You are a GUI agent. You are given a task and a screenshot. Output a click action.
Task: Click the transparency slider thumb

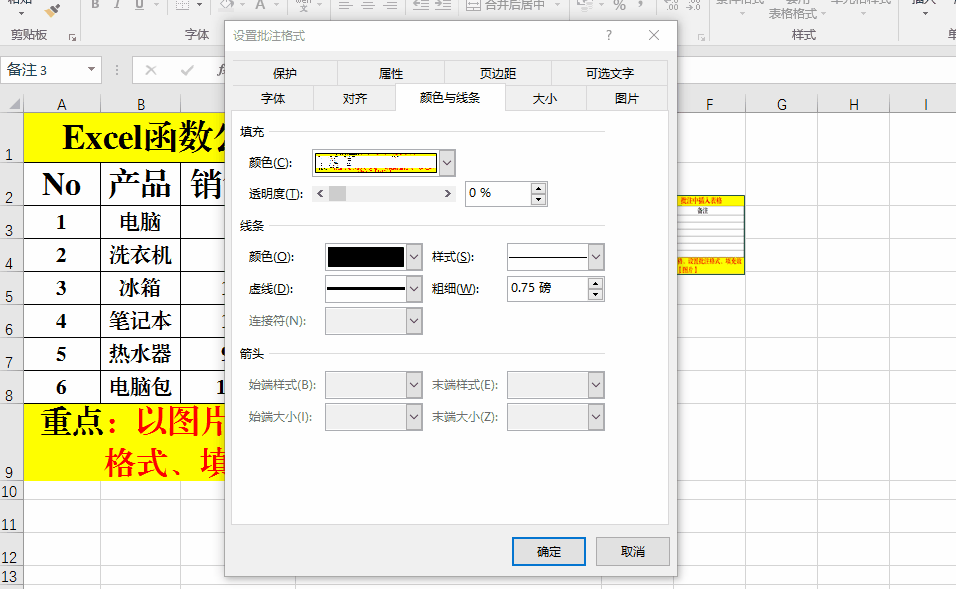coord(337,193)
